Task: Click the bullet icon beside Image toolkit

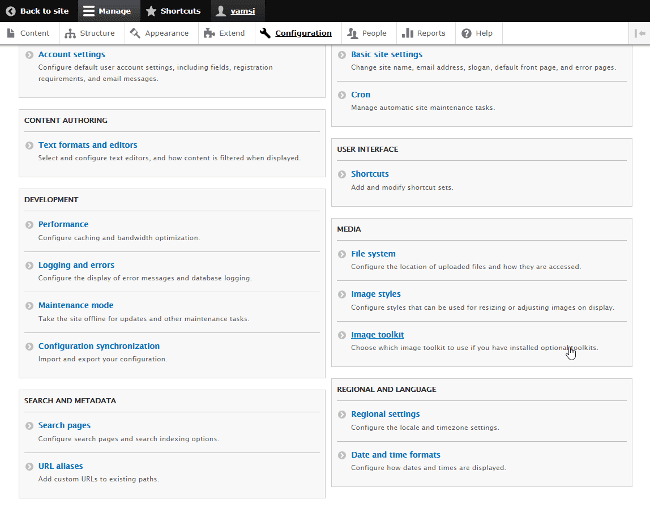Action: pos(342,335)
